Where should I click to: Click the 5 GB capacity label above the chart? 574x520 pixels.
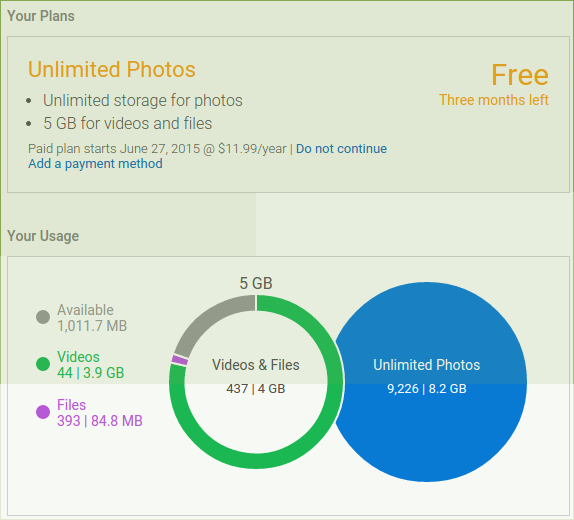256,283
